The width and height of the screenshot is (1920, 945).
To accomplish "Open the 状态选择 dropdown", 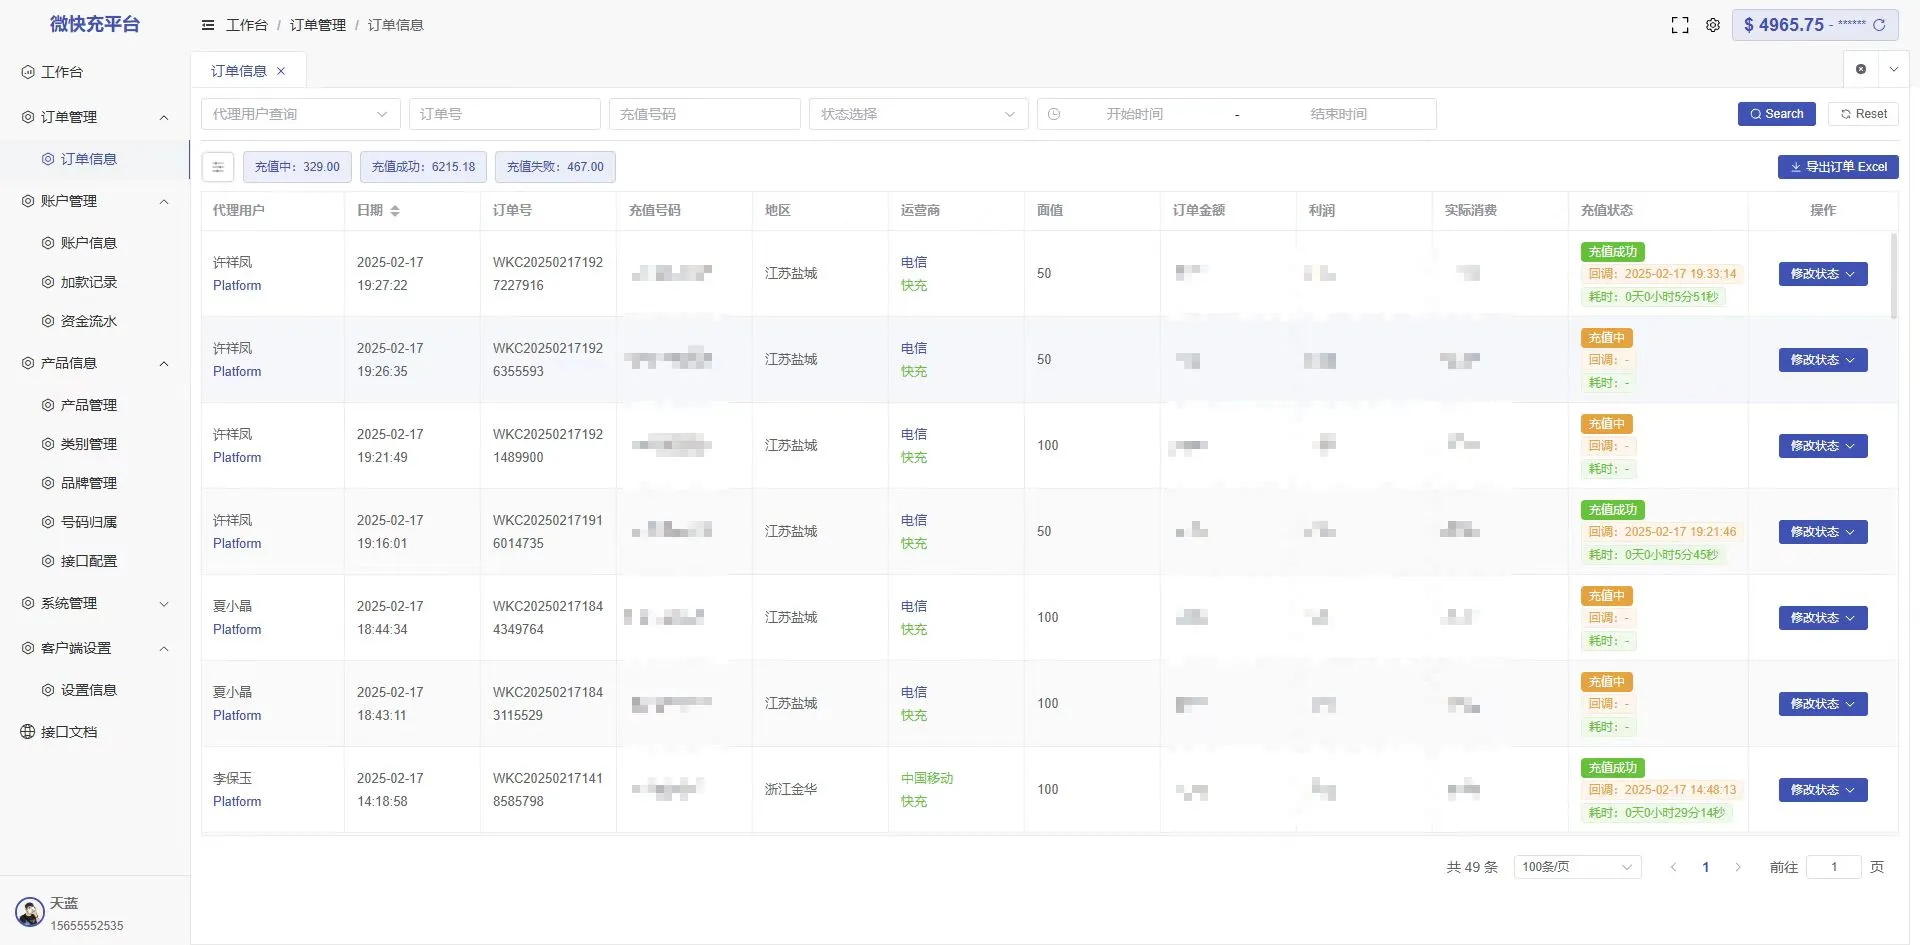I will pyautogui.click(x=919, y=114).
